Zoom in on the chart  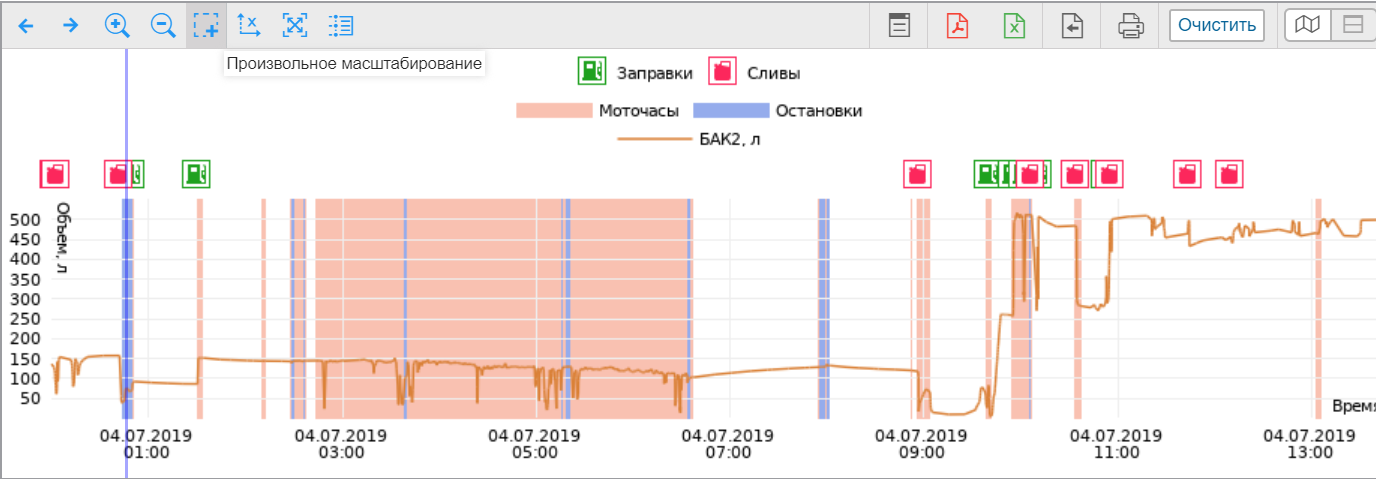click(117, 25)
